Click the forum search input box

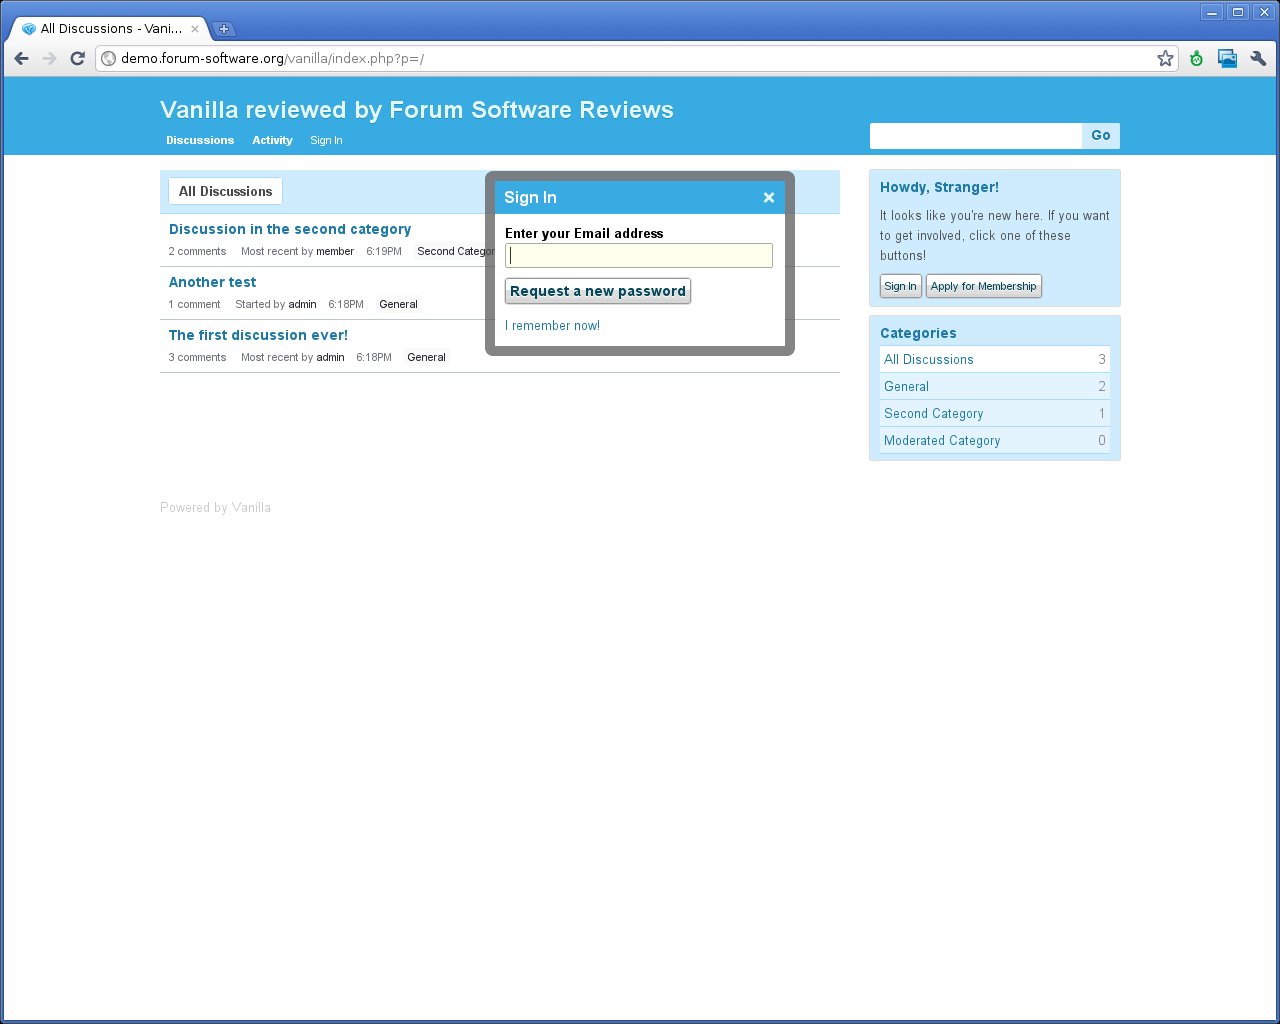[976, 136]
